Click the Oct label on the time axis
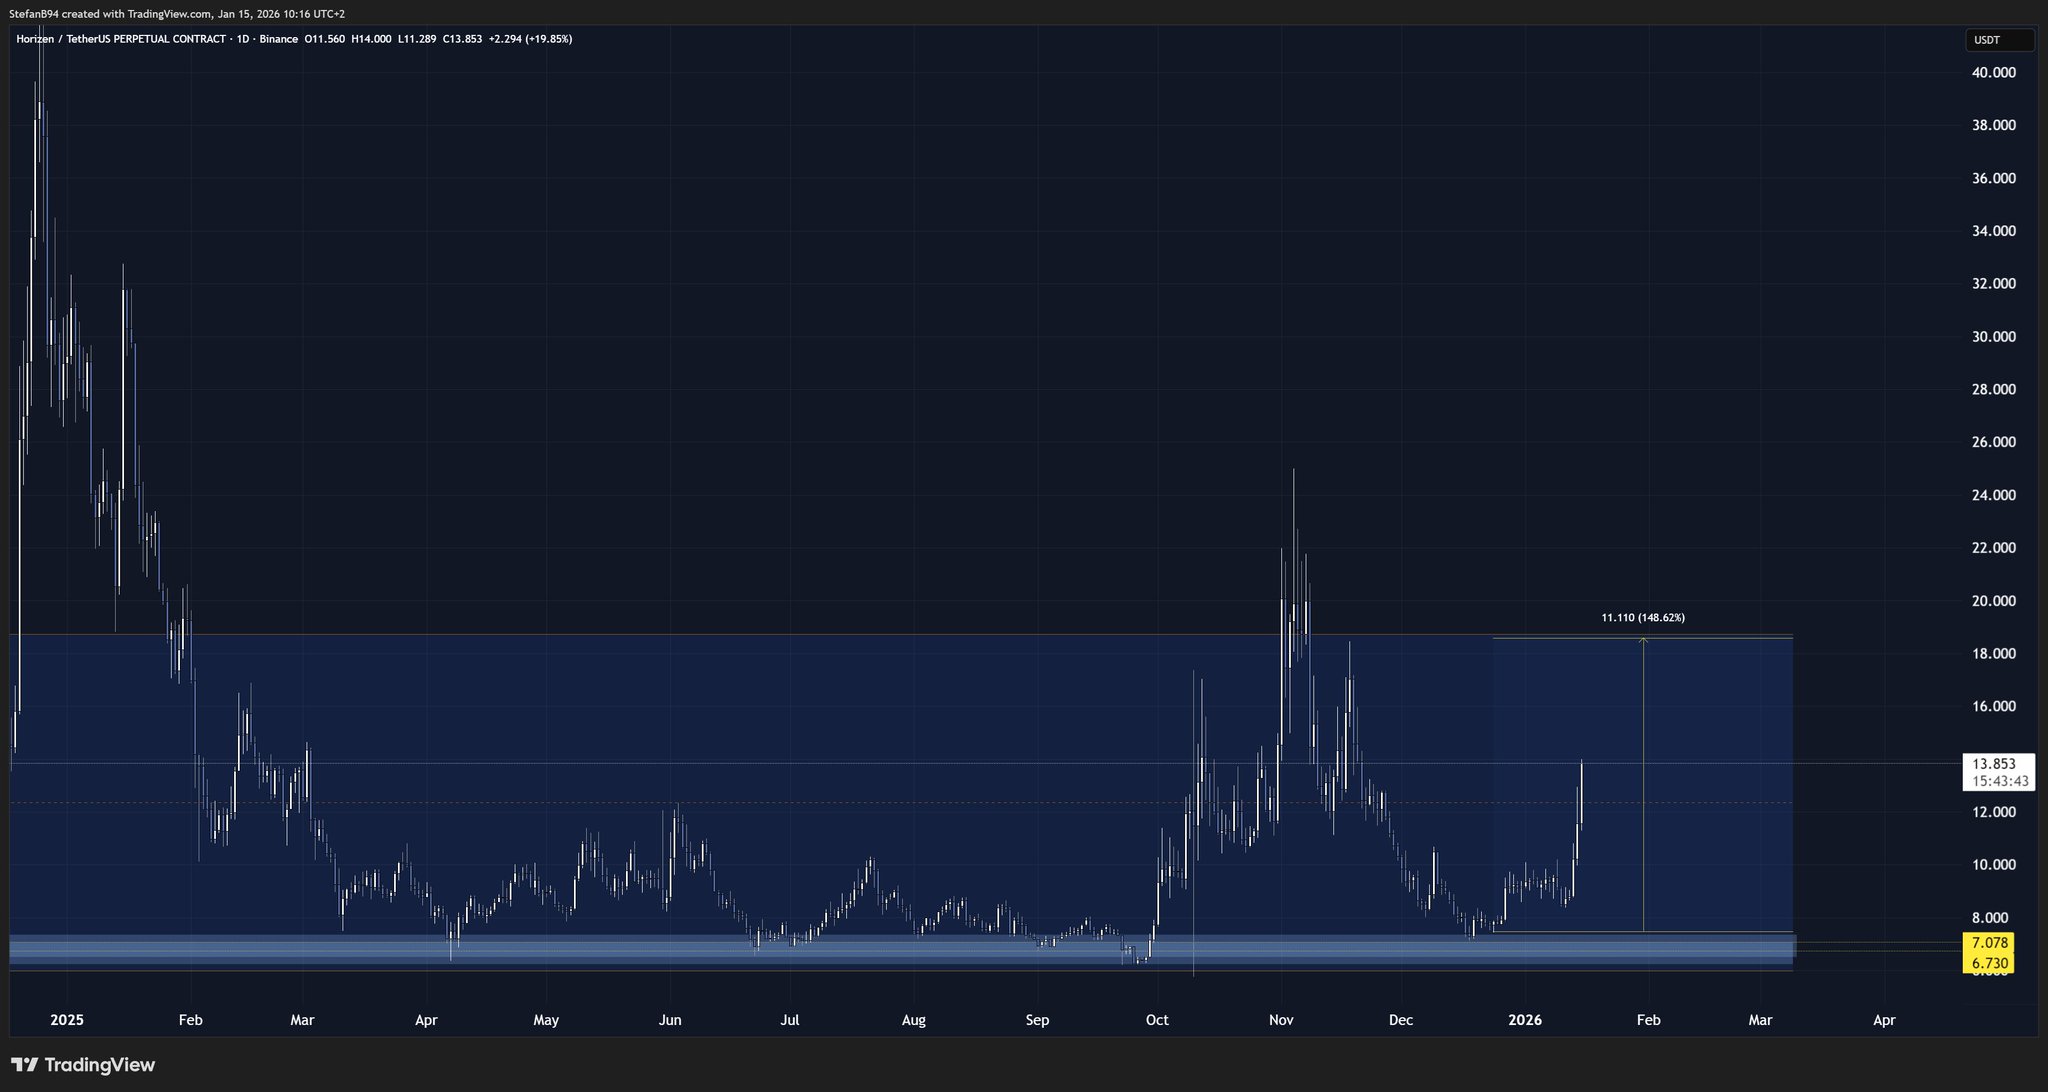2048x1092 pixels. click(x=1157, y=1020)
